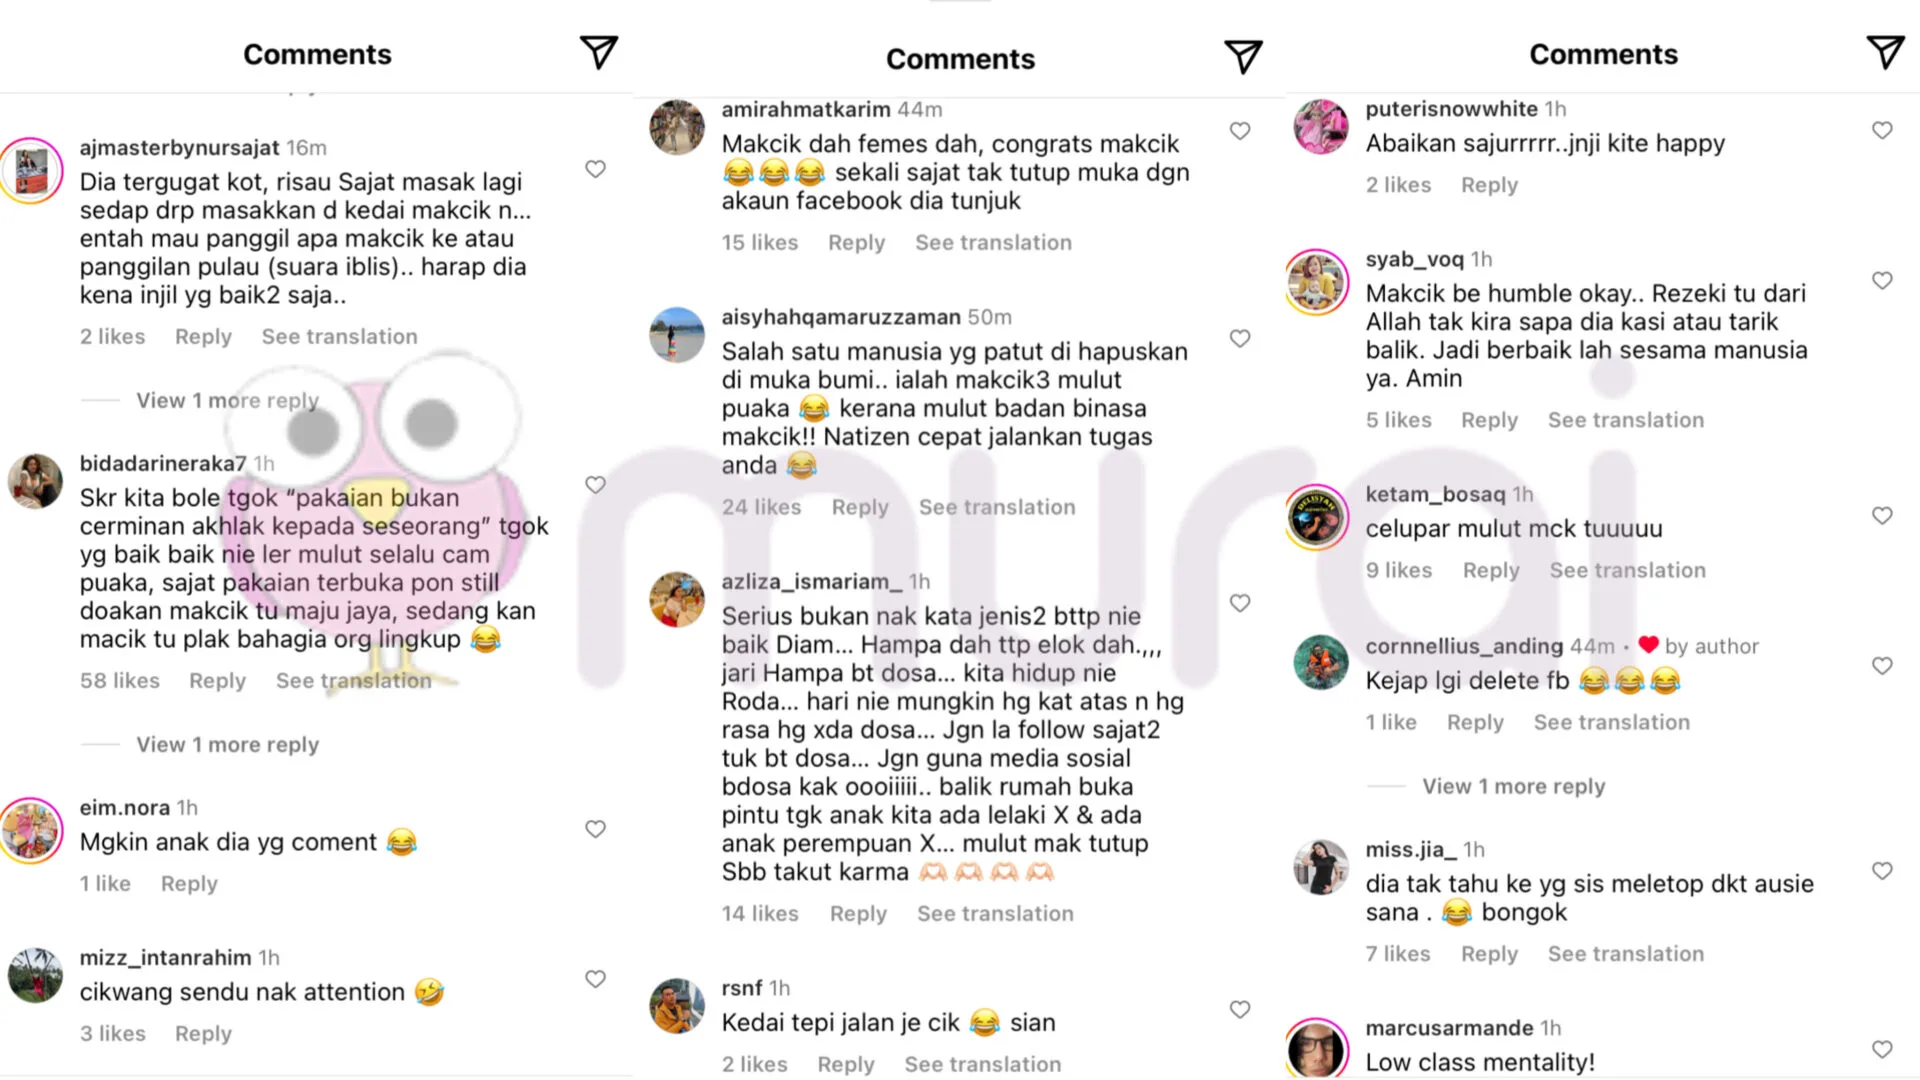Tap heart icon beside rsnf's comment

[1240, 1010]
